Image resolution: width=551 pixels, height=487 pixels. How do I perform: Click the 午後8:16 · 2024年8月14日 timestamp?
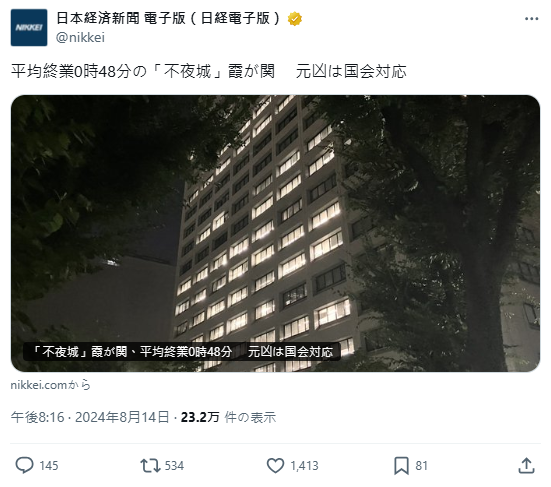(90, 417)
